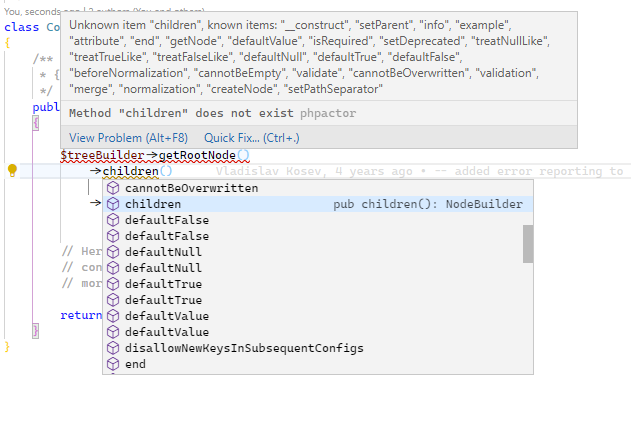Screen dimensions: 631x428
Task: Click 'Method "children" does not exist' message
Action: coord(181,113)
